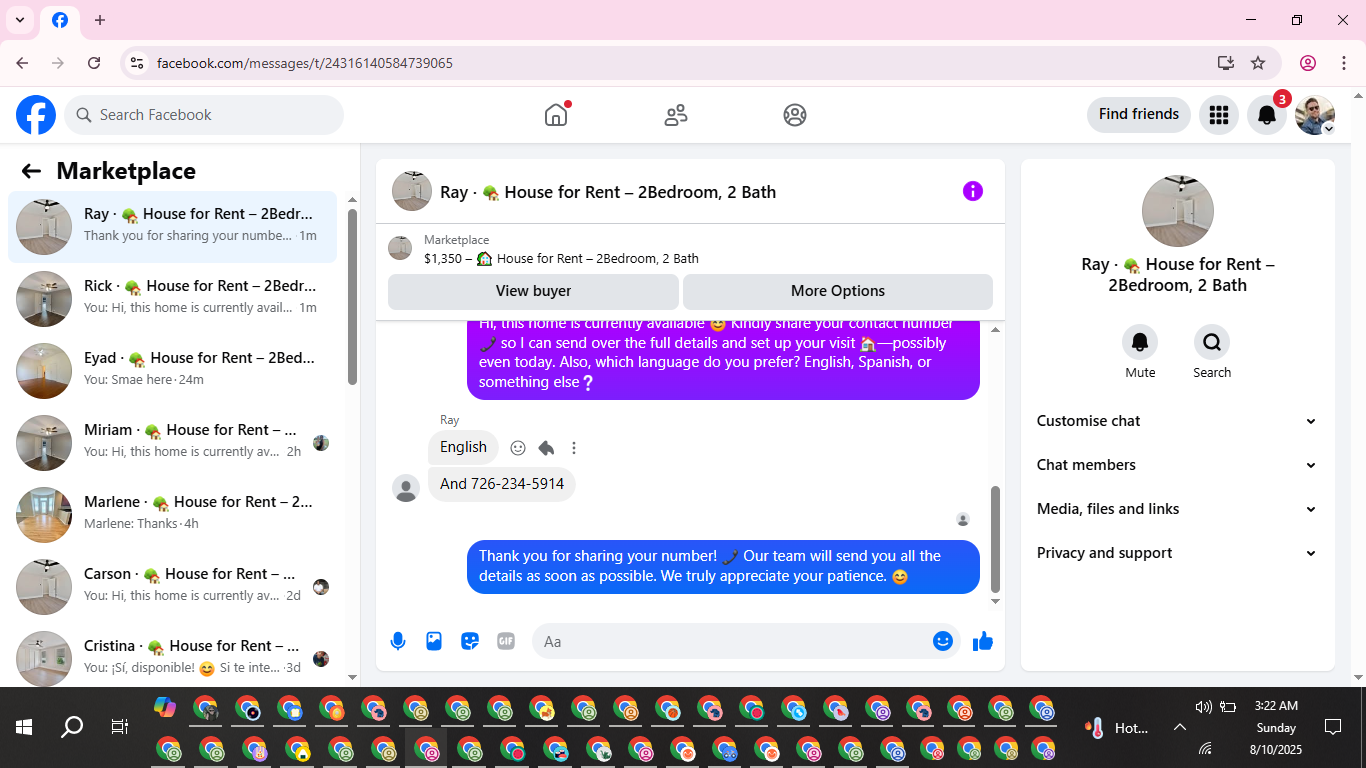Open a new browser tab
The width and height of the screenshot is (1366, 768).
click(x=100, y=20)
